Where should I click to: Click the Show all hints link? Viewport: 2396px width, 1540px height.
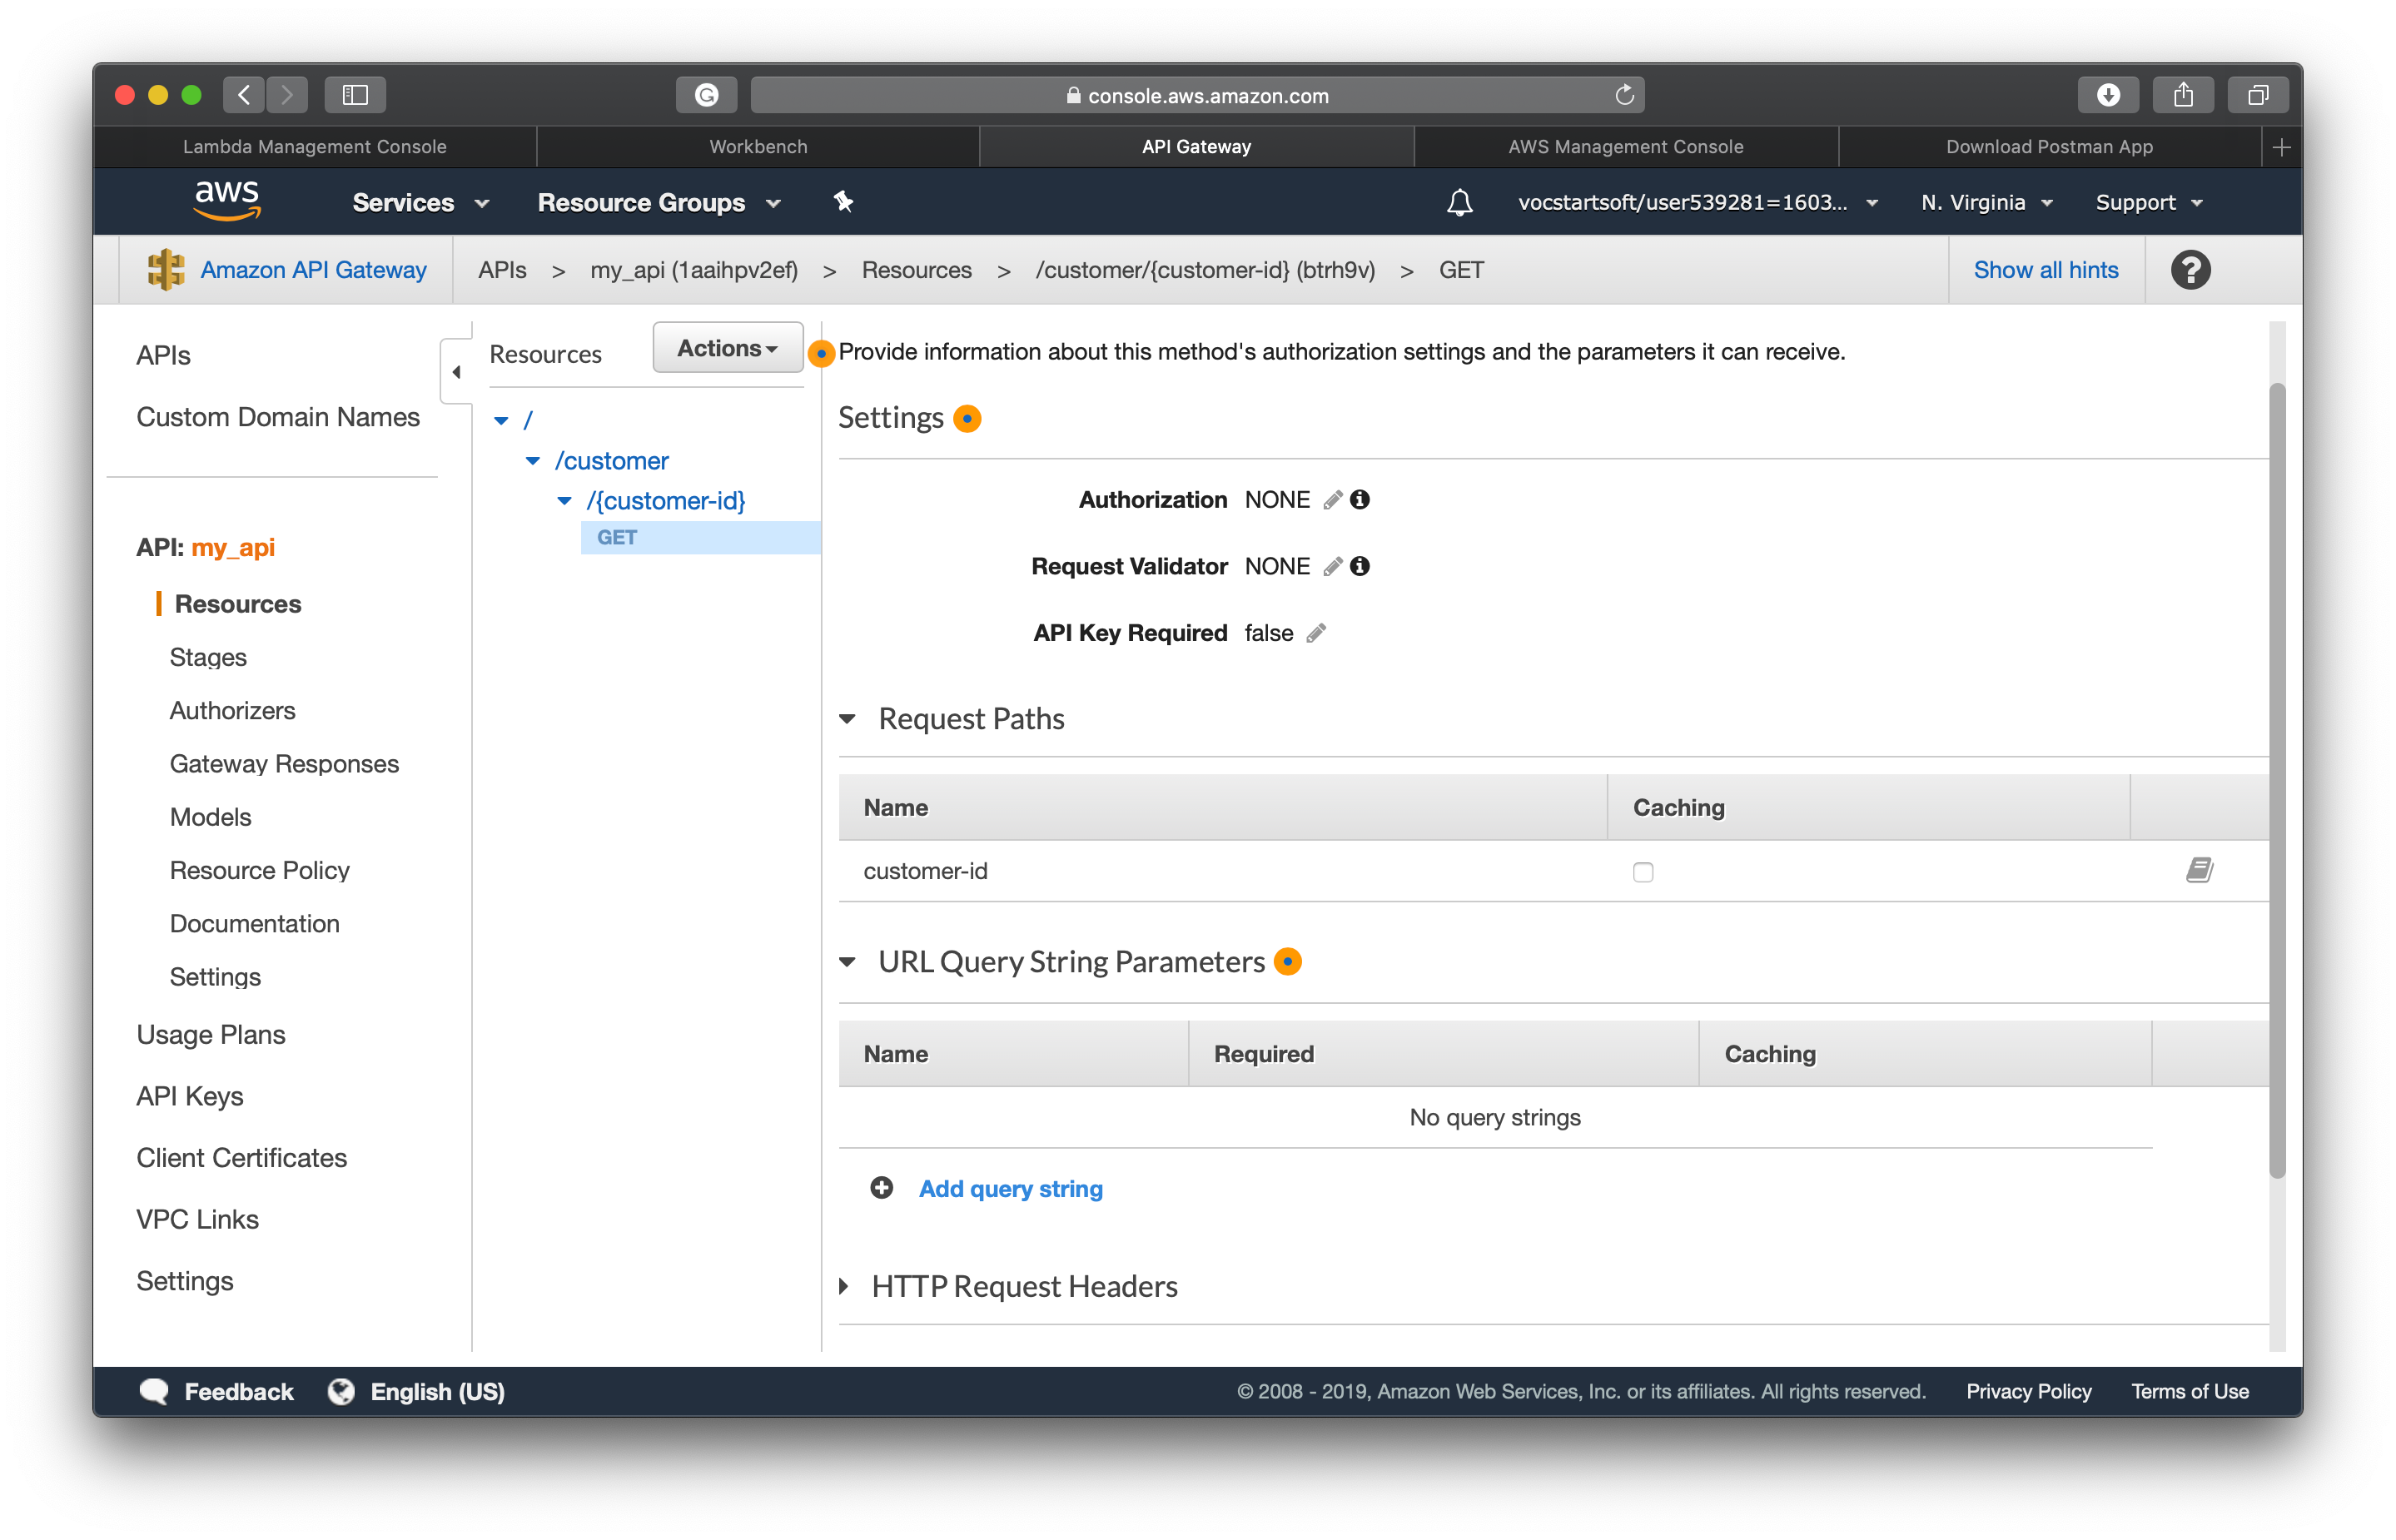pyautogui.click(x=2045, y=269)
